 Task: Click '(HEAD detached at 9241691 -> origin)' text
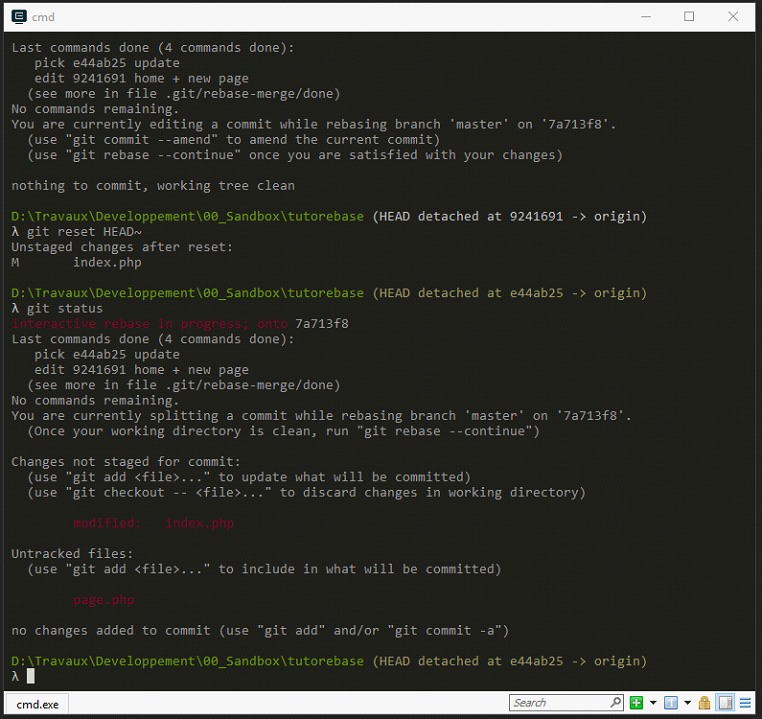509,216
